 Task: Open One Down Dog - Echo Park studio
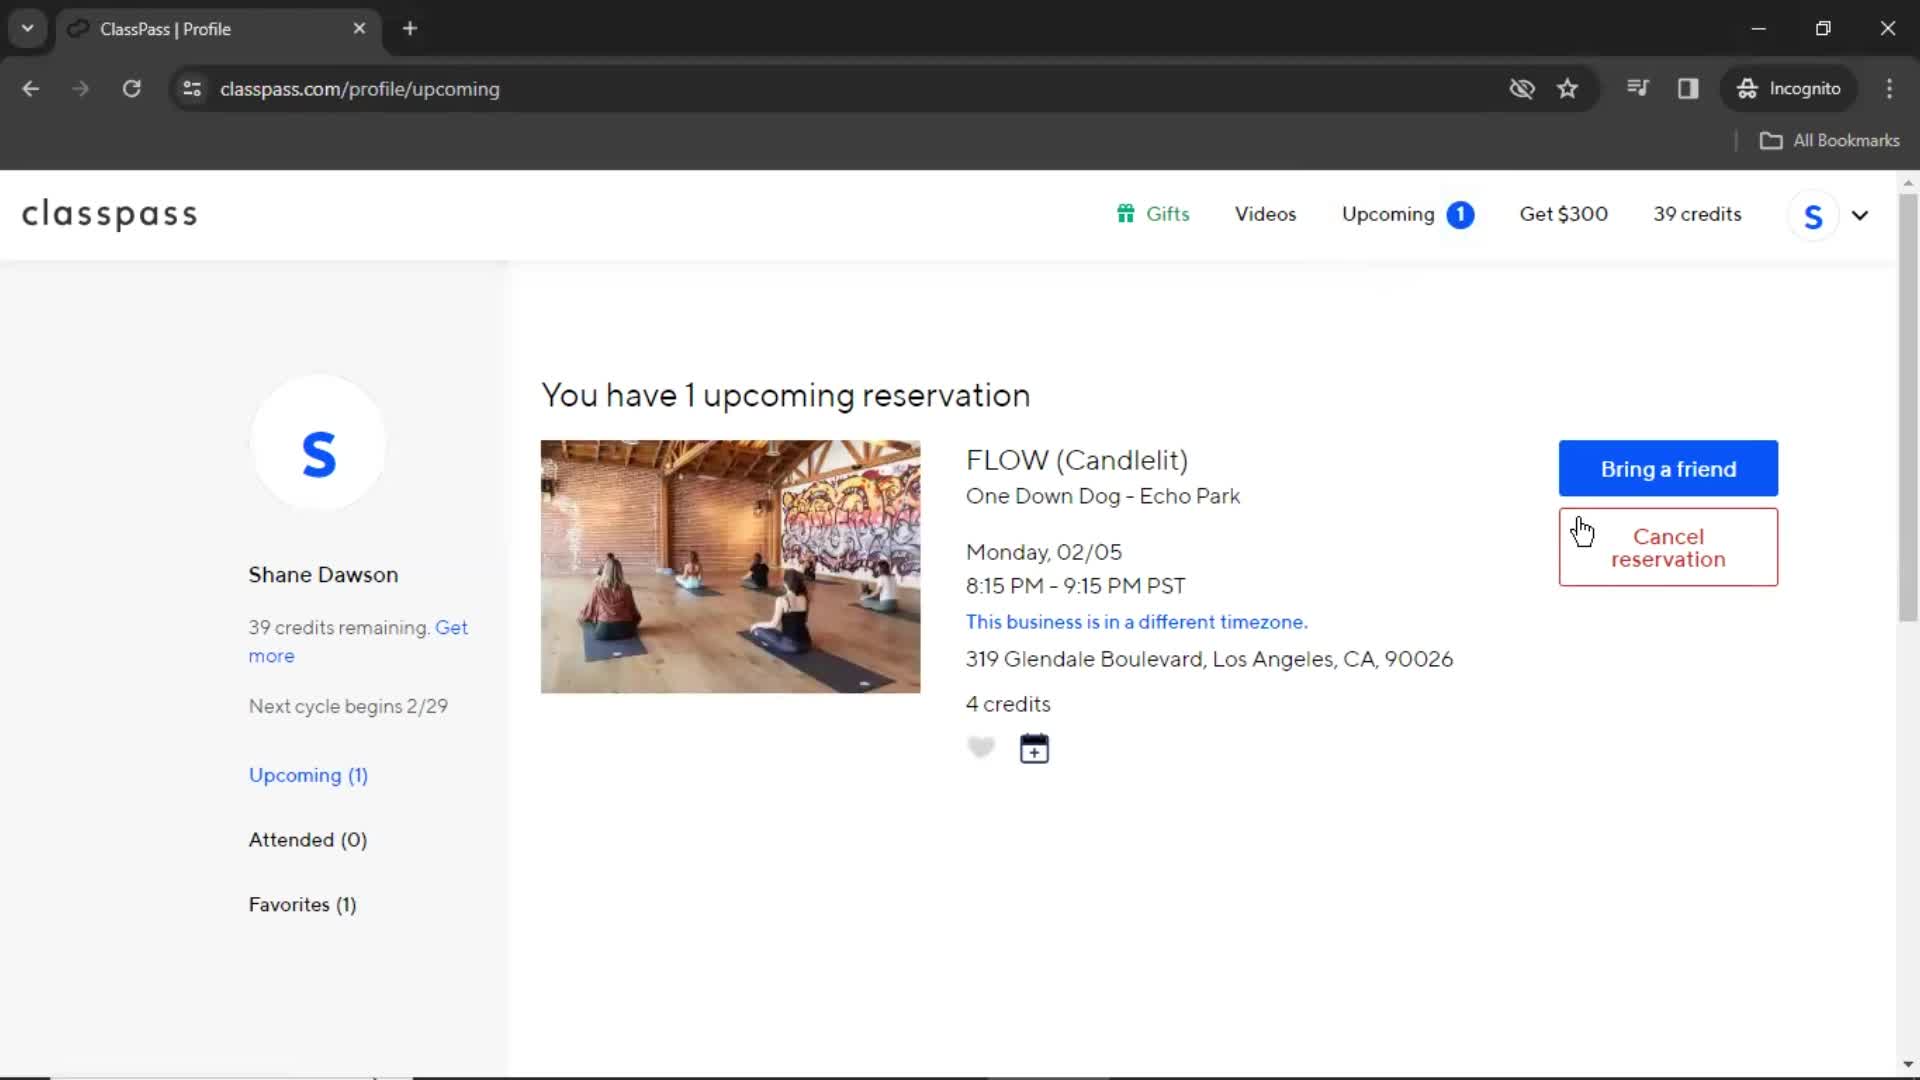click(x=1103, y=496)
